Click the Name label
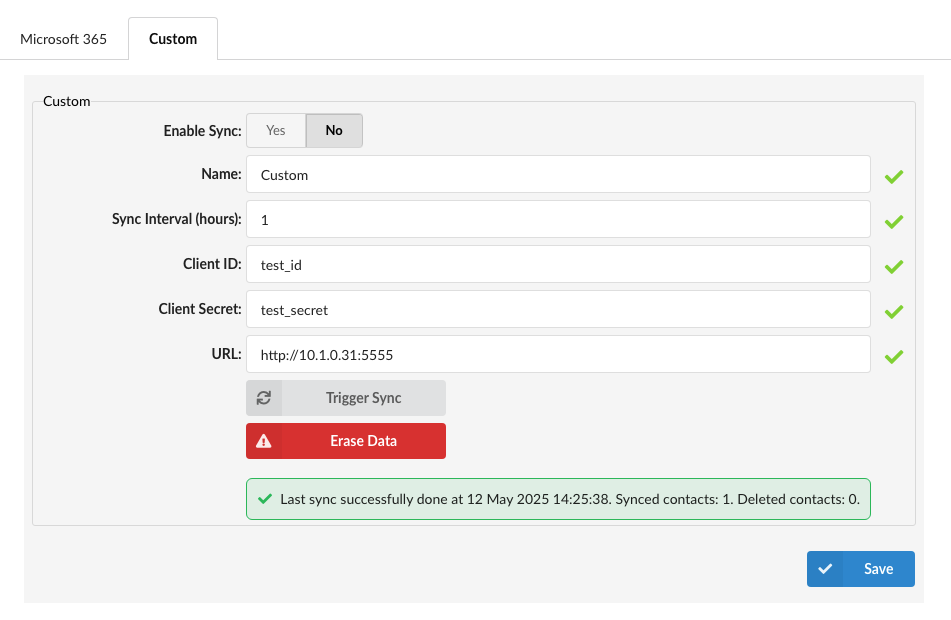951x620 pixels. click(x=221, y=174)
